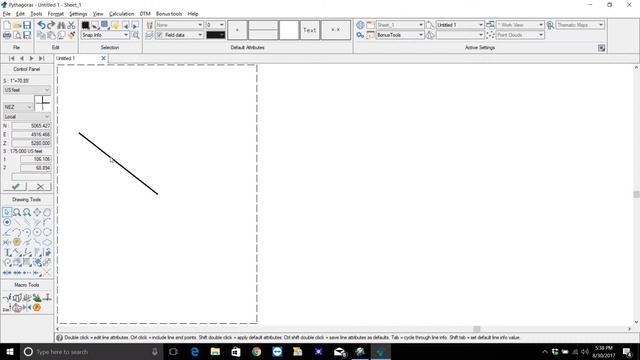Open the Field data layer dropdown

200,35
